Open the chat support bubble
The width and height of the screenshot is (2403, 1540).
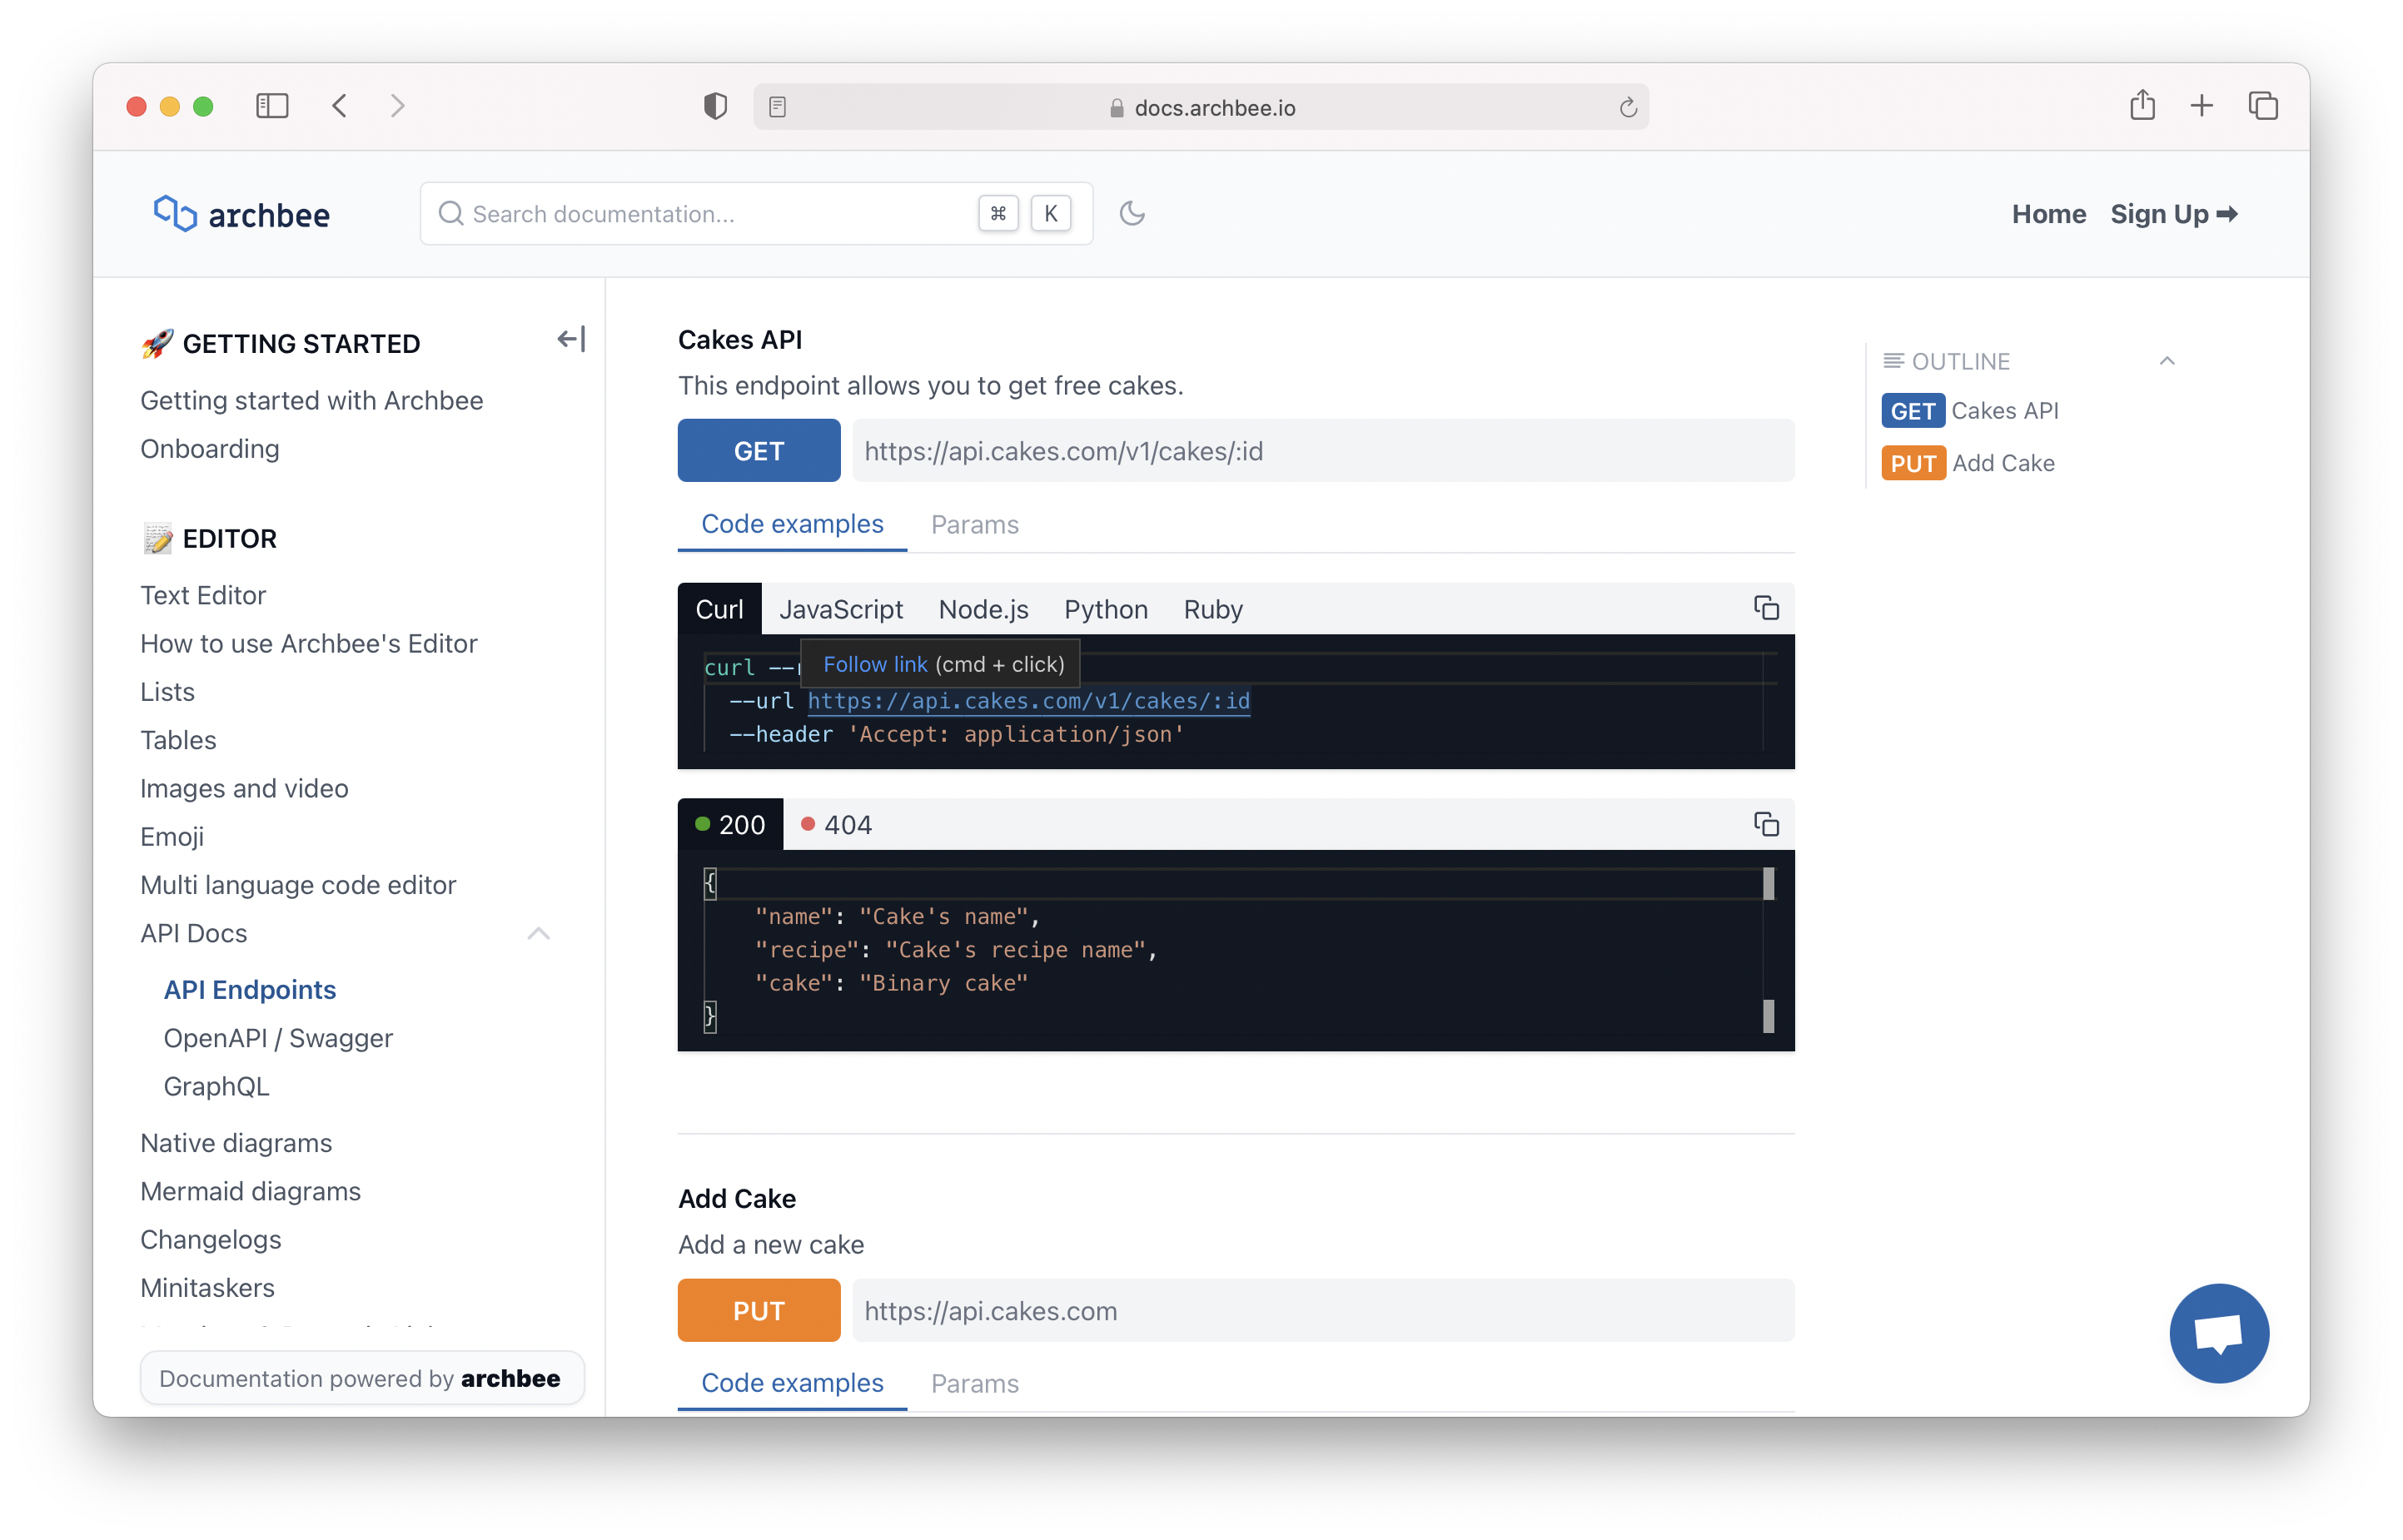tap(2218, 1333)
